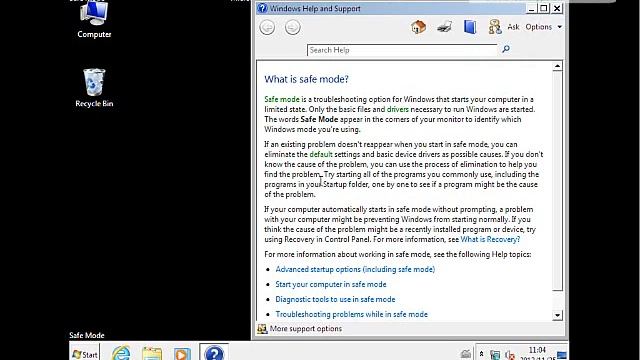640x360 pixels.
Task: Open Windows Explorer from the taskbar
Action: [152, 353]
